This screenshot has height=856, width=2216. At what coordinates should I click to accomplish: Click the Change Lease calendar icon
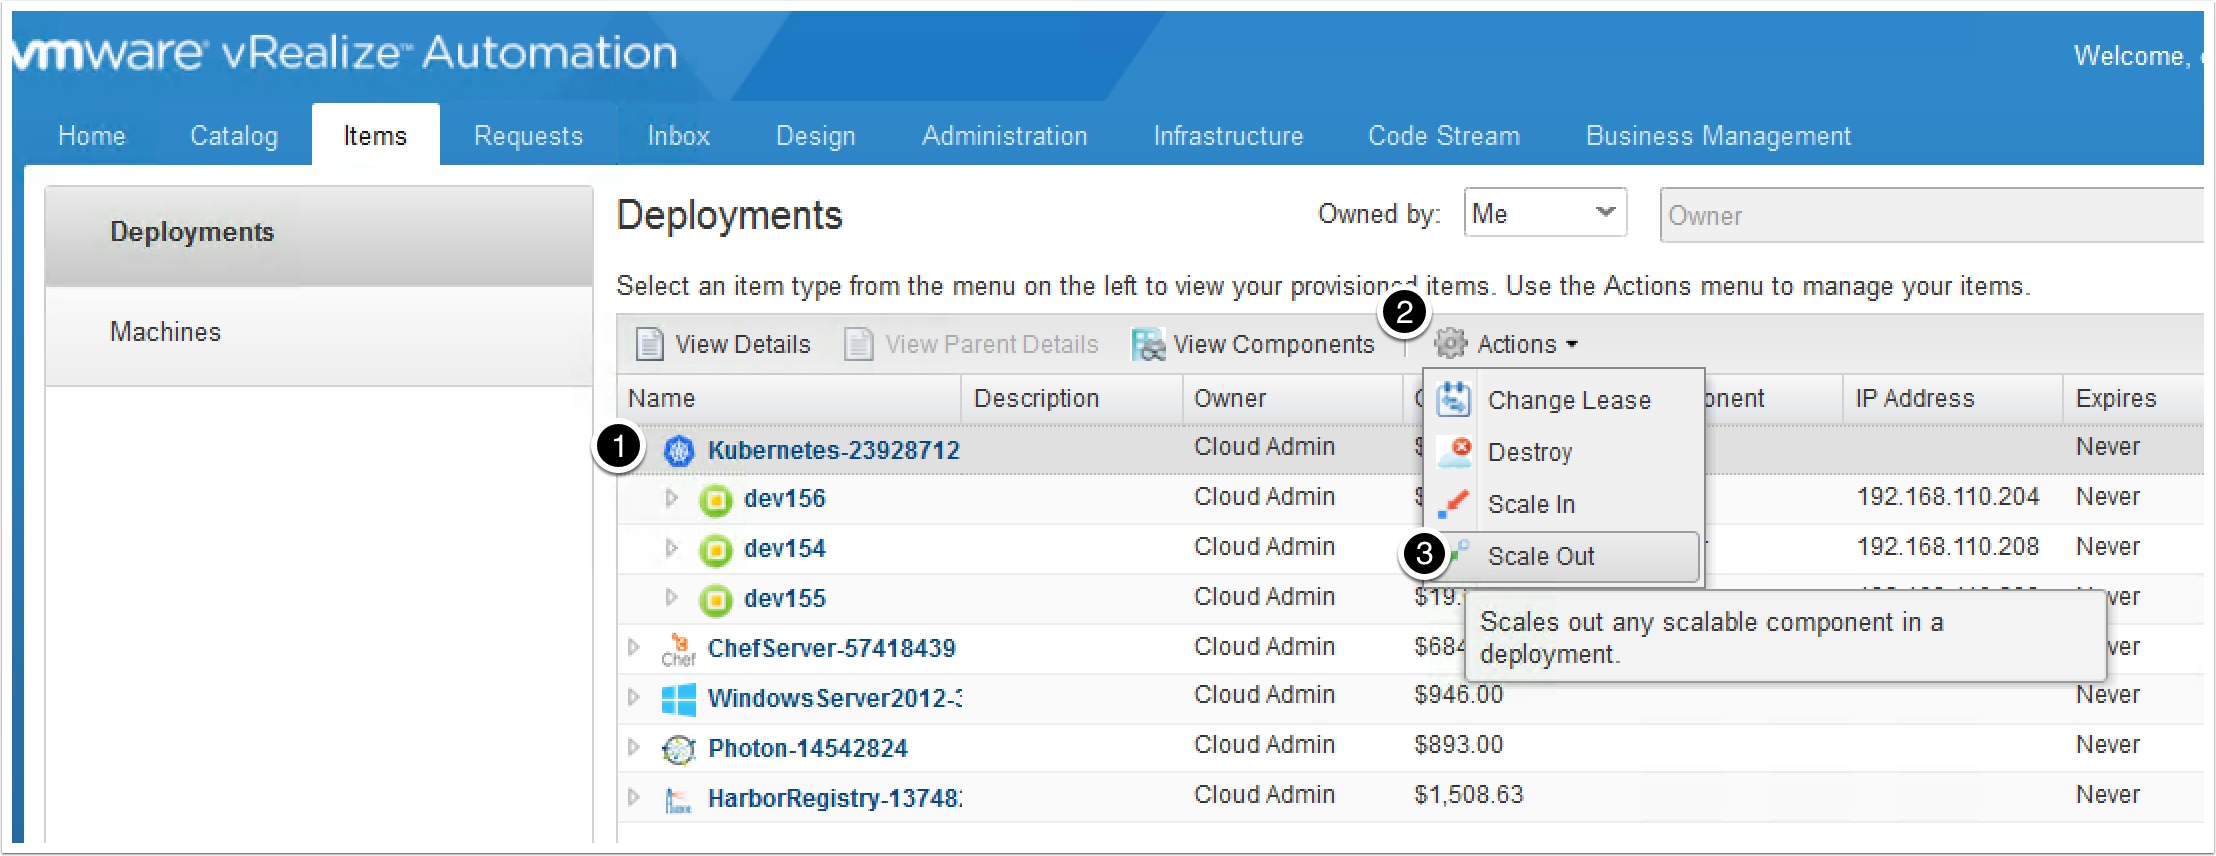(x=1454, y=400)
